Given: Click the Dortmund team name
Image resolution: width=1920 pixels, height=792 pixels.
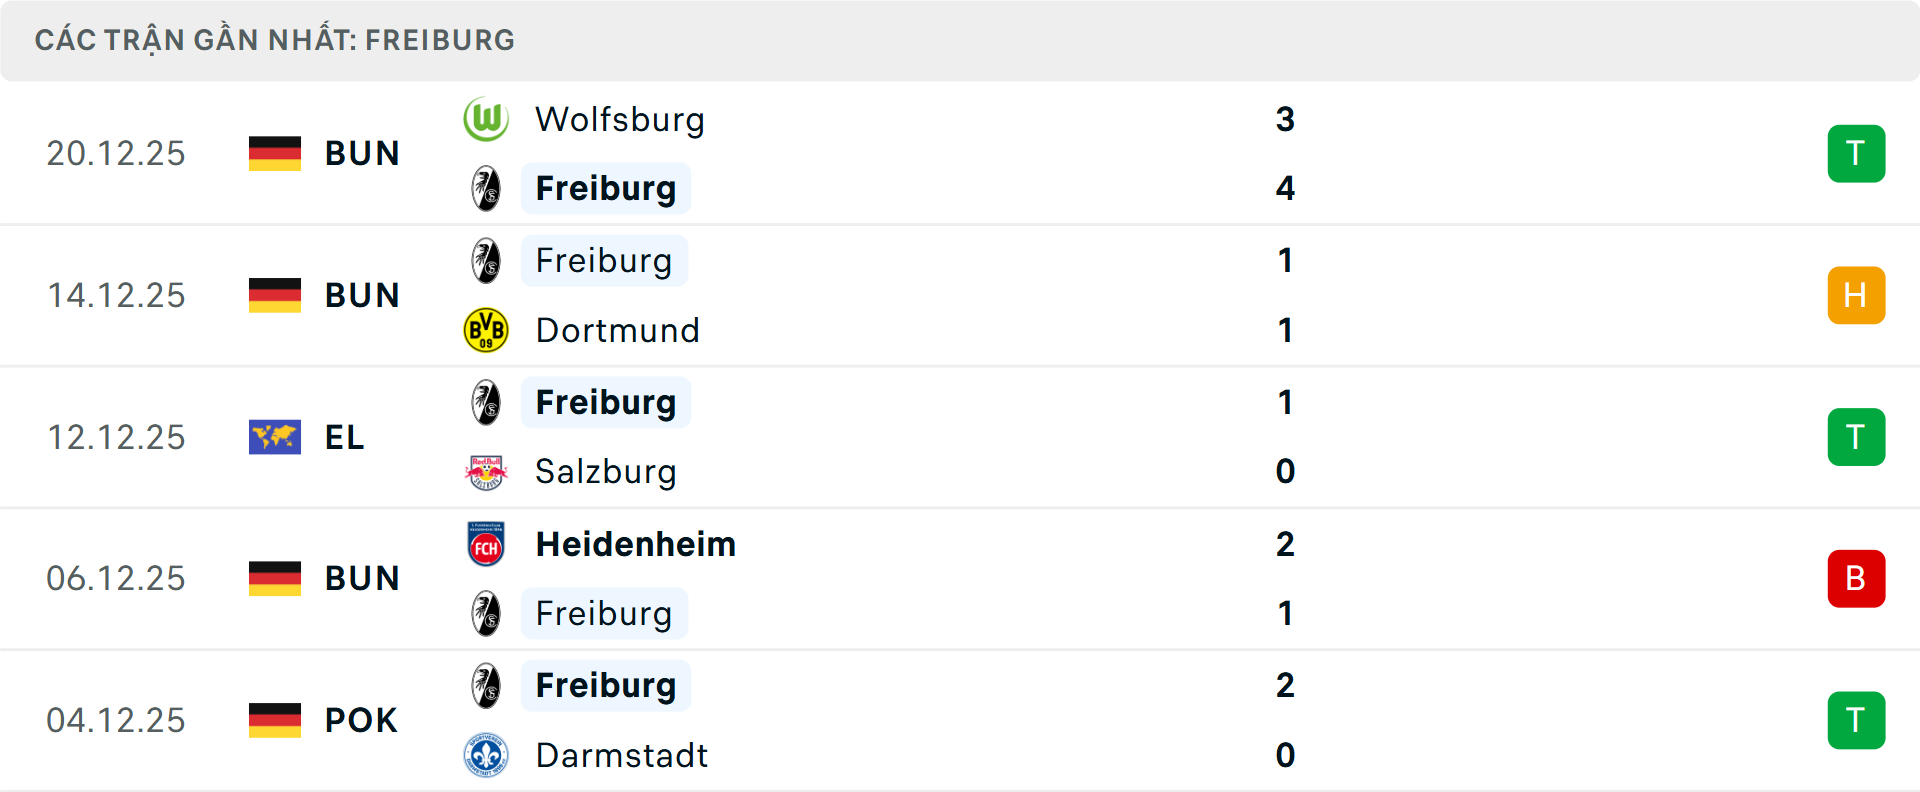Looking at the screenshot, I should (618, 330).
